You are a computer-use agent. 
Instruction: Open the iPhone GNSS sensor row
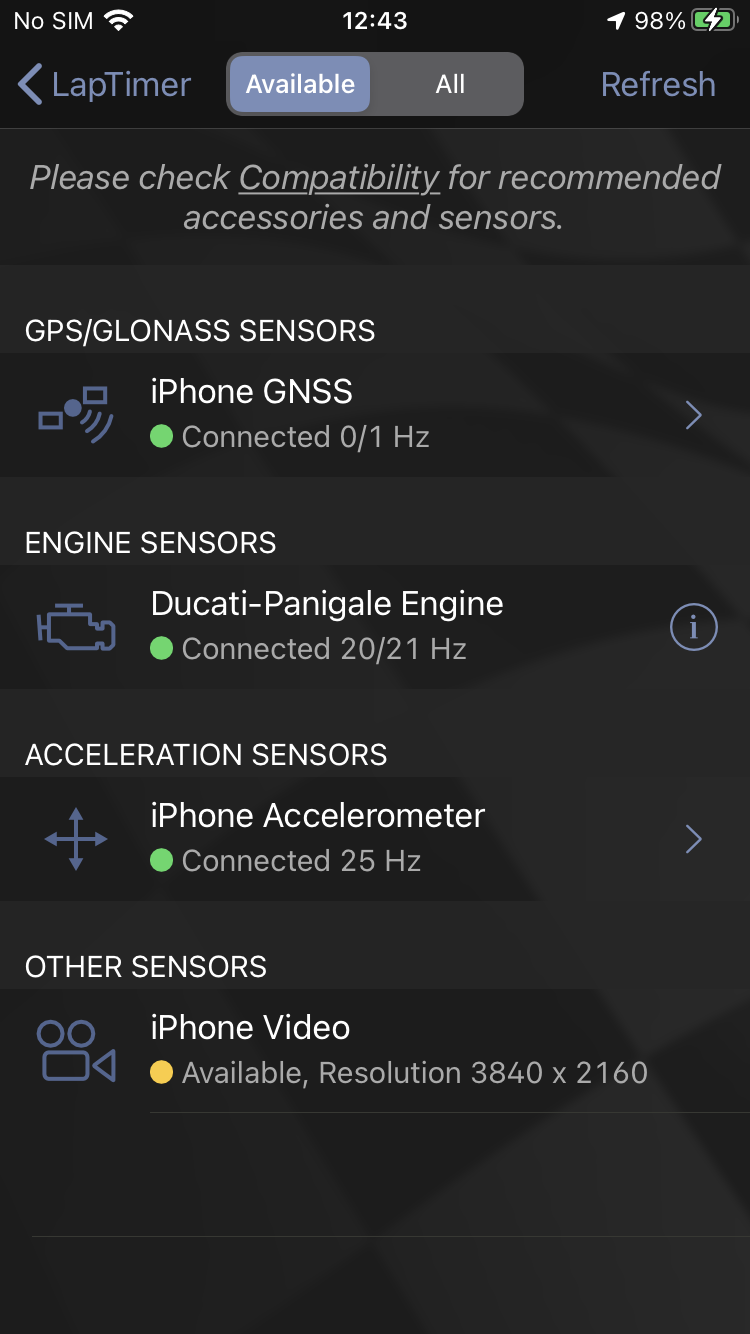tap(375, 415)
